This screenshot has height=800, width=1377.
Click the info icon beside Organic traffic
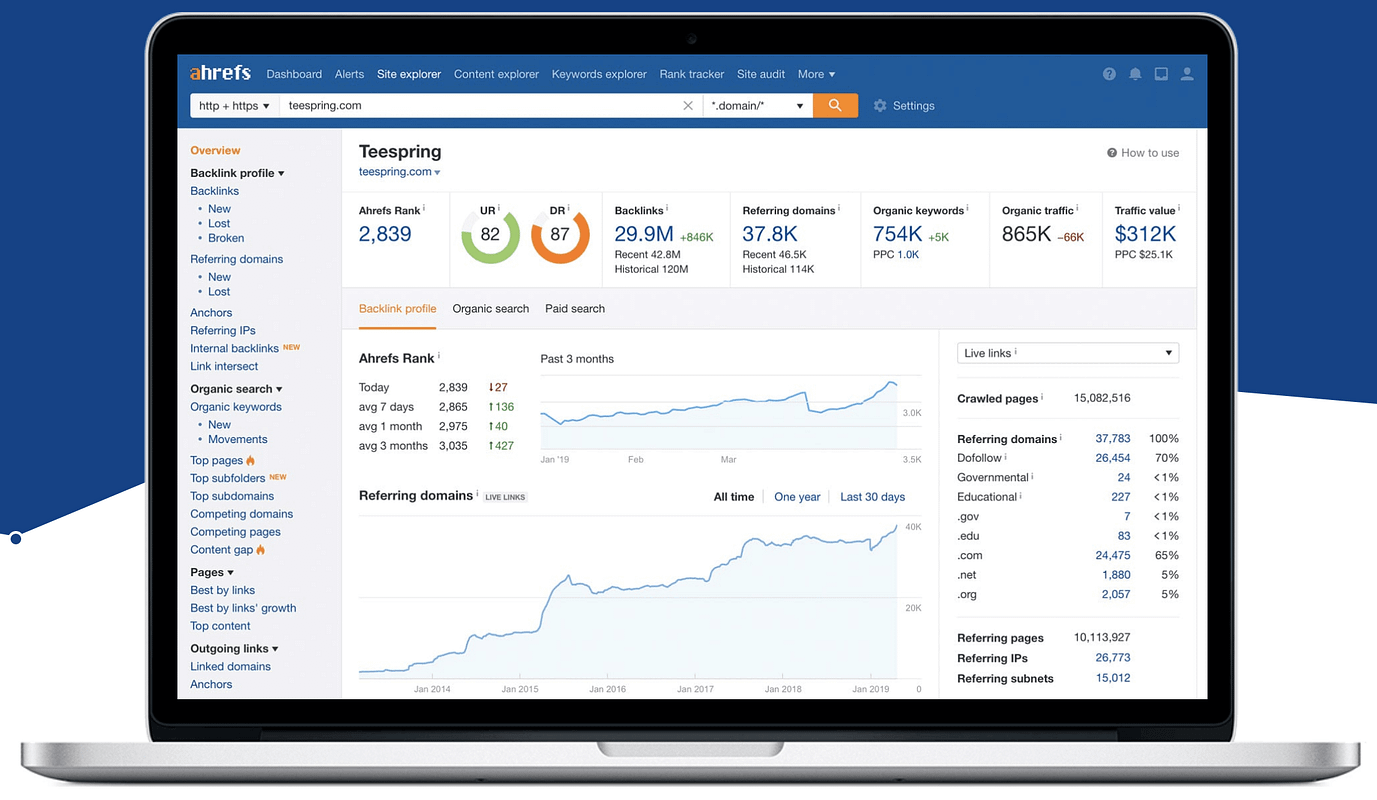(x=1077, y=209)
